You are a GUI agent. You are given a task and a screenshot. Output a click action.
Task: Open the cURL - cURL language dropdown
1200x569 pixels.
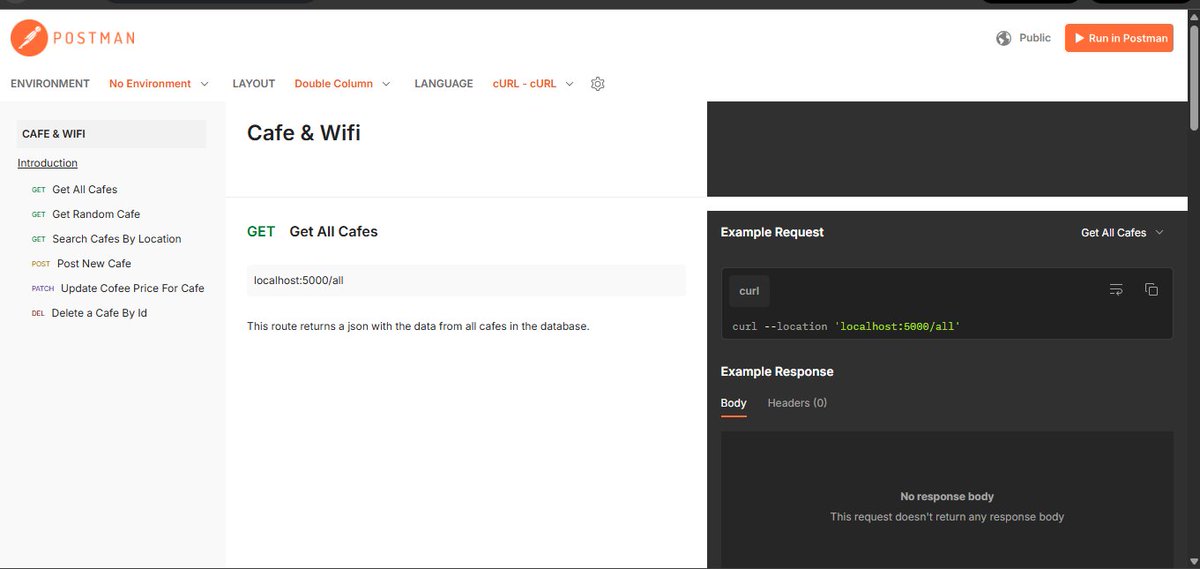pyautogui.click(x=533, y=84)
